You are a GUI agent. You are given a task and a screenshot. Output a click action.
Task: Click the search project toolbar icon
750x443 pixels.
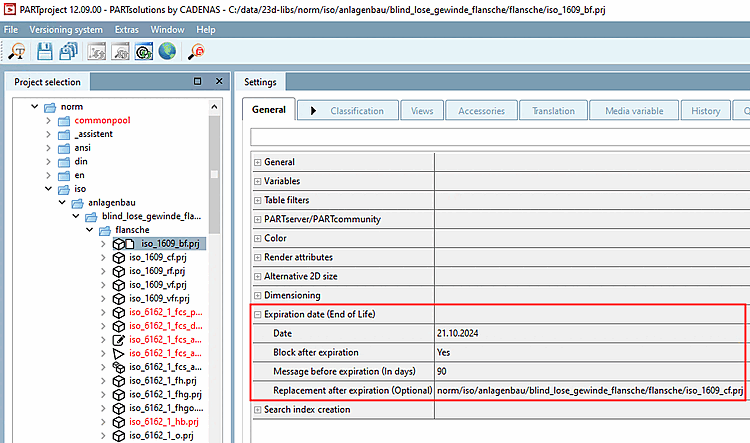pyautogui.click(x=18, y=50)
